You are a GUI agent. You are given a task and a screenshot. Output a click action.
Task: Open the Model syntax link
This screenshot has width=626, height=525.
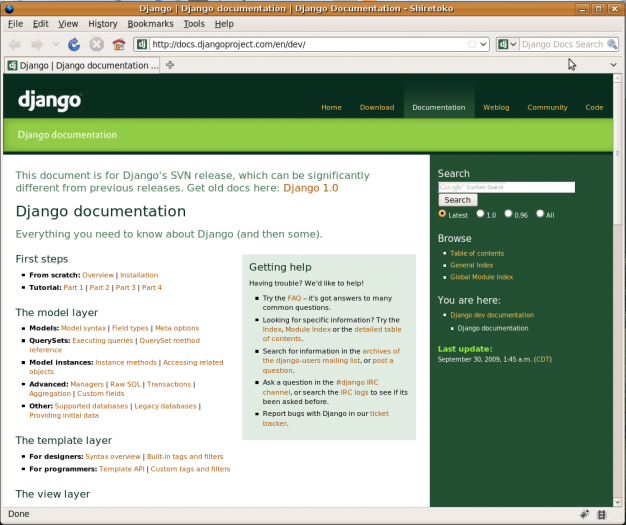83,328
